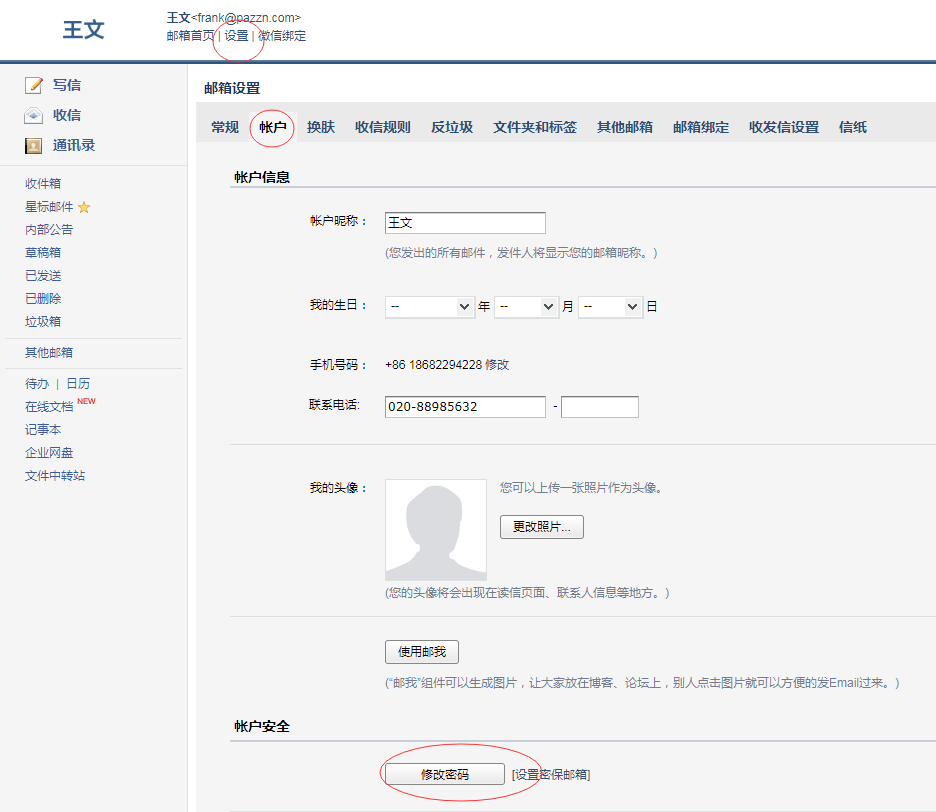The width and height of the screenshot is (936, 812).
Task: Open the birthday month dropdown
Action: (526, 307)
